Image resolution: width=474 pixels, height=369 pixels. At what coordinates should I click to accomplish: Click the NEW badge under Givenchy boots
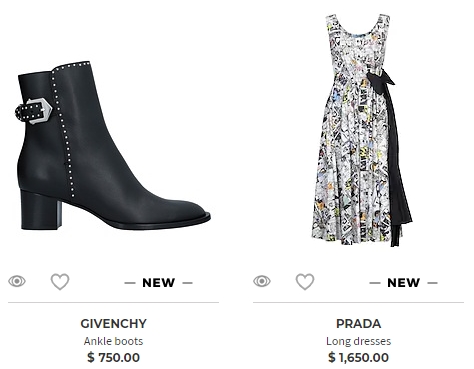158,283
